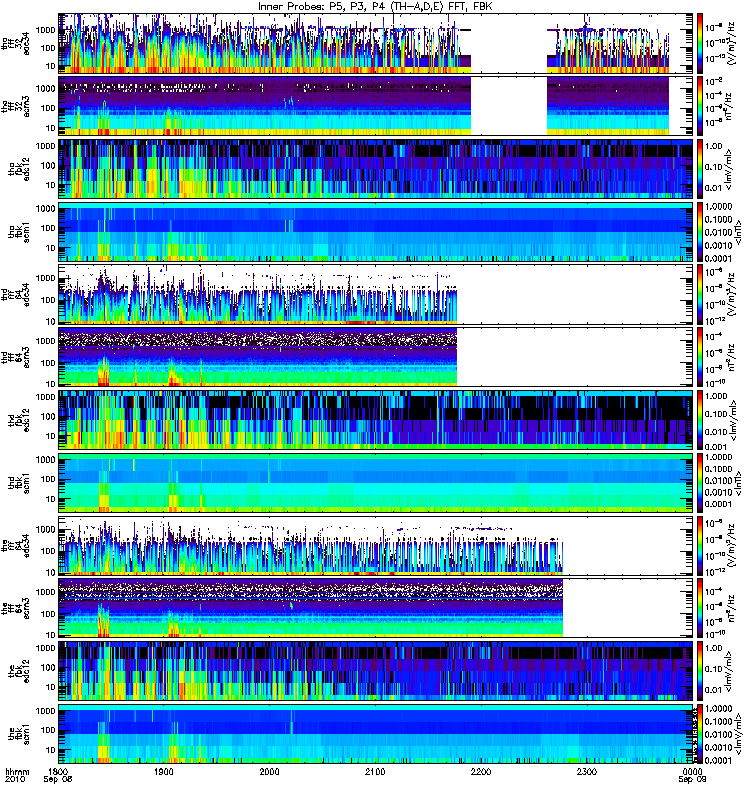This screenshot has width=750, height=800.
Task: Select the "tha fbk scm1" axis label
Action: point(19,232)
